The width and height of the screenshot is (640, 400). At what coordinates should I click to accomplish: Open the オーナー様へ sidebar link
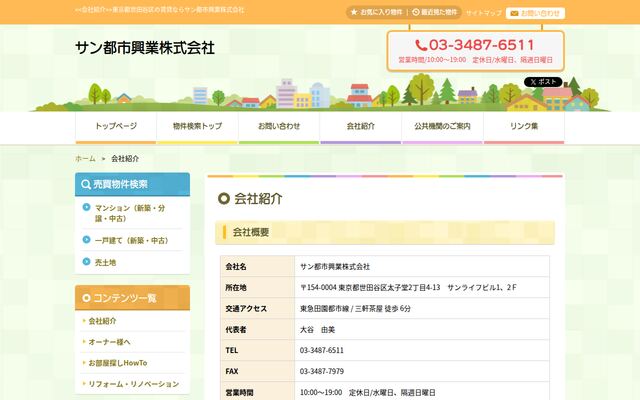click(x=109, y=342)
